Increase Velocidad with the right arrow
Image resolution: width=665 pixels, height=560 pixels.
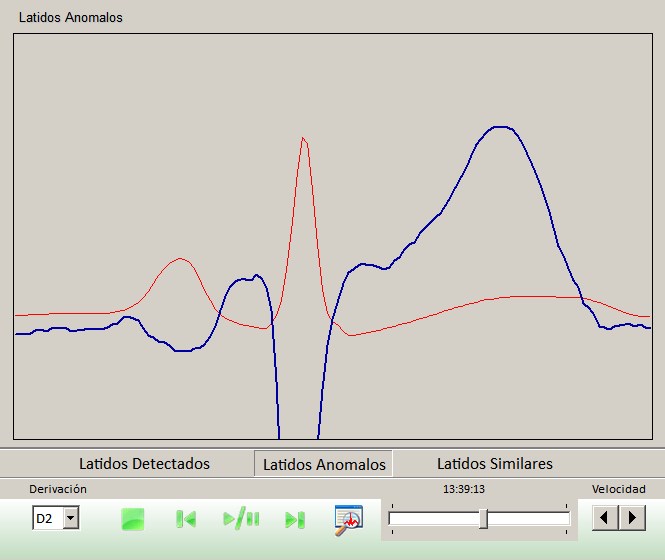(632, 517)
